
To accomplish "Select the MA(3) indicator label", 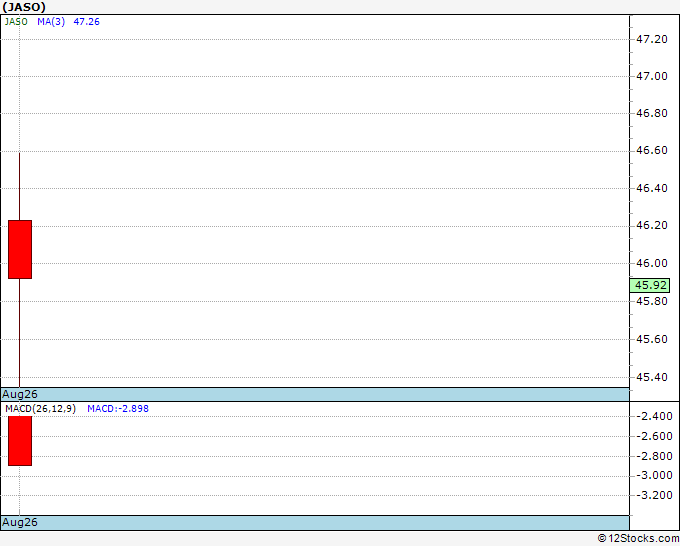I will pos(51,22).
